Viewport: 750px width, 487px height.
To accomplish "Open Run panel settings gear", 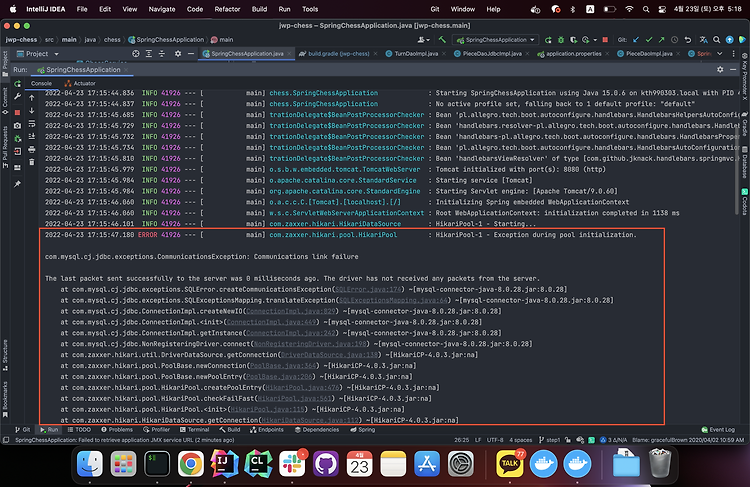I will click(x=720, y=69).
